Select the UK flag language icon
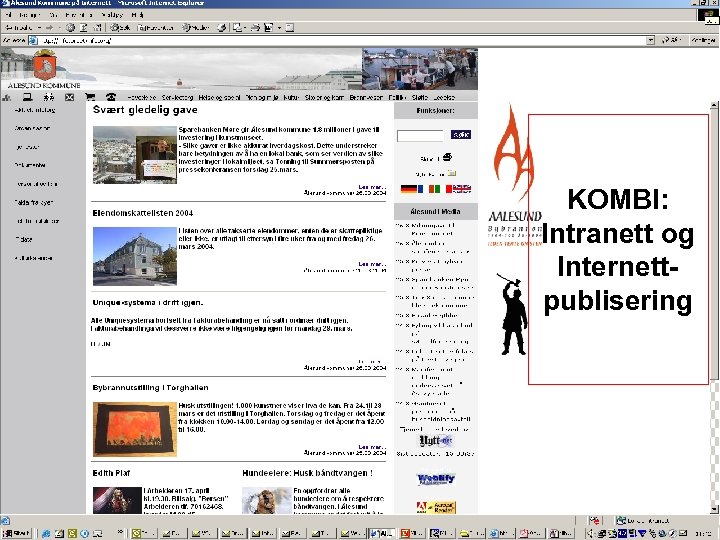Image resolution: width=720 pixels, height=540 pixels. pyautogui.click(x=462, y=189)
